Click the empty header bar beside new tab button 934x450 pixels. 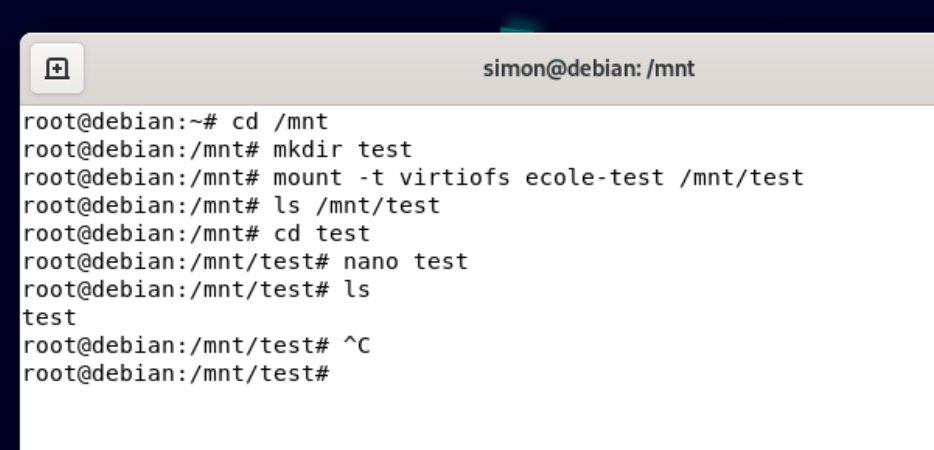(268, 69)
